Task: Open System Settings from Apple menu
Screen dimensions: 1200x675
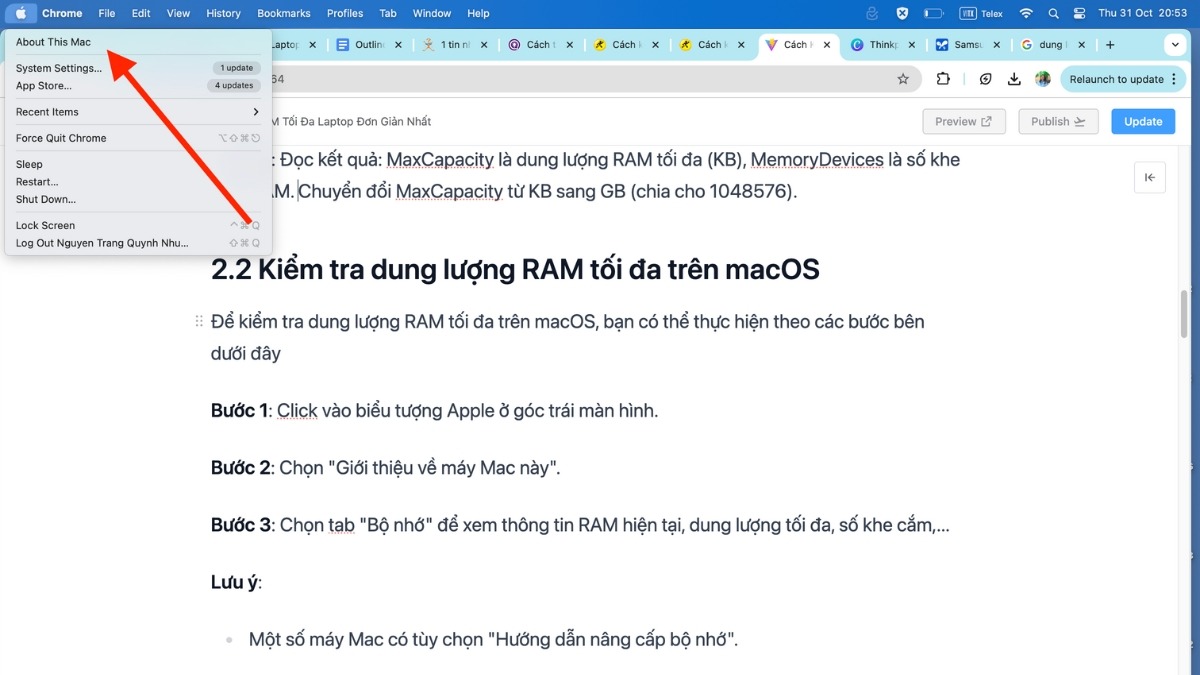Action: pos(138,68)
